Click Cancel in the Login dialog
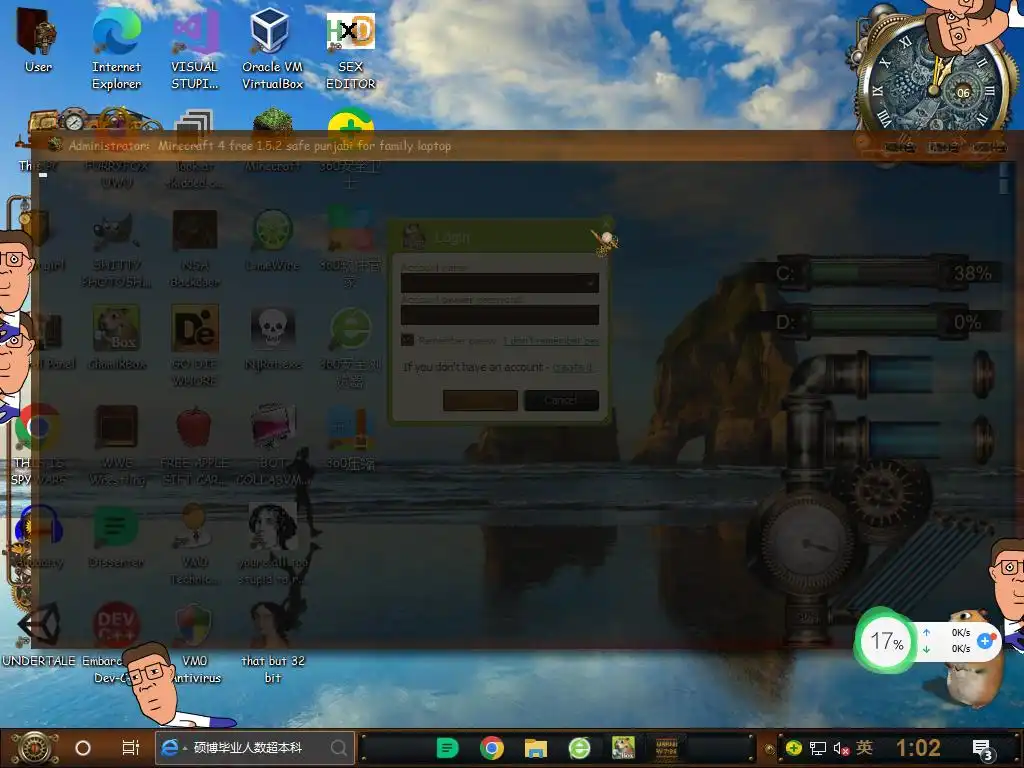 coord(561,400)
